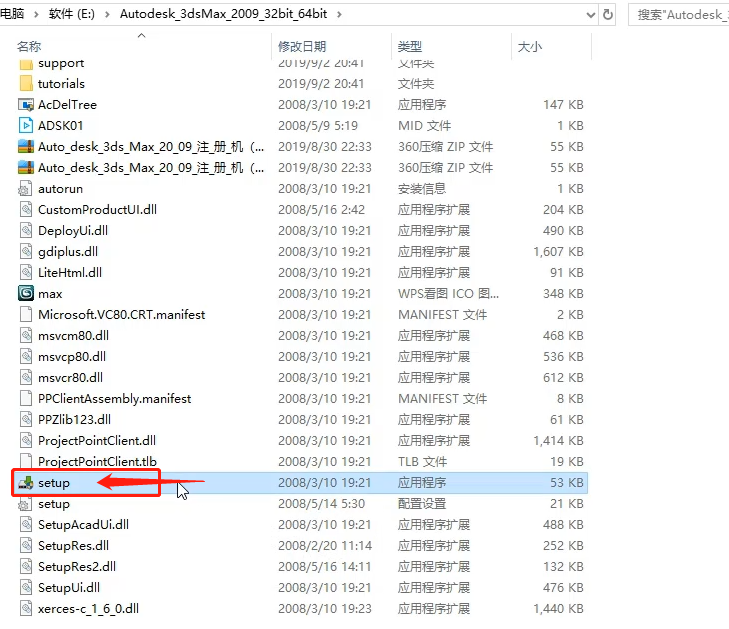This screenshot has width=729, height=629.
Task: Select the max ICO file icon
Action: pos(26,293)
